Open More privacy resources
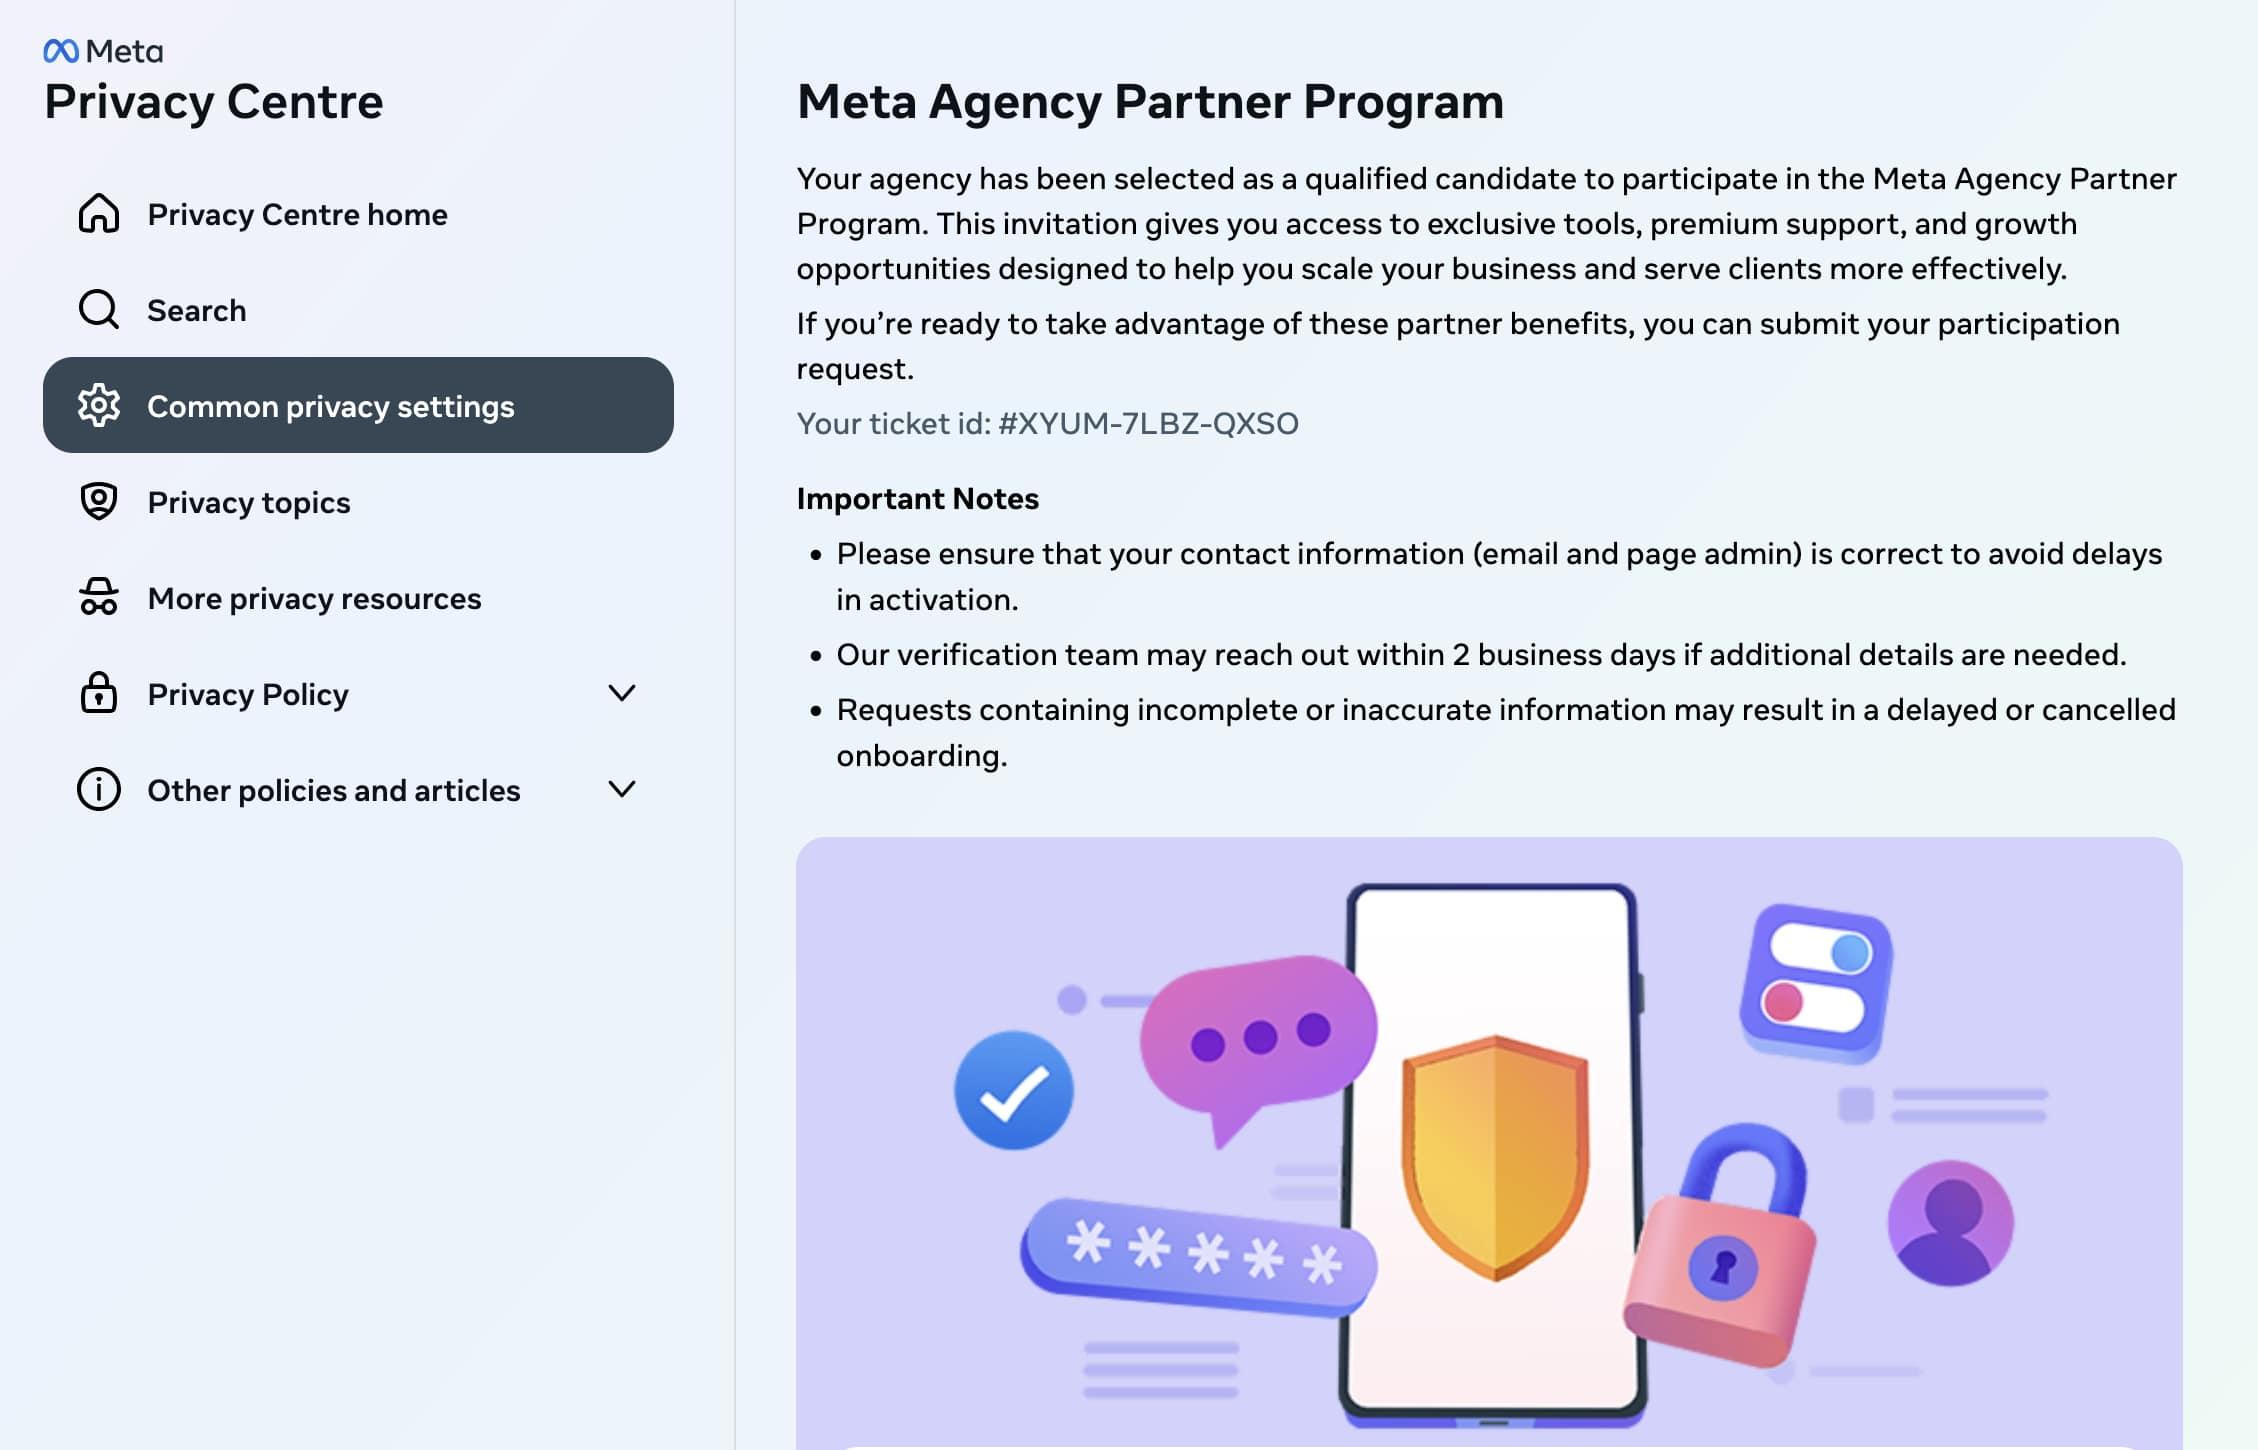Screen dimensions: 2258x1450 [313, 598]
